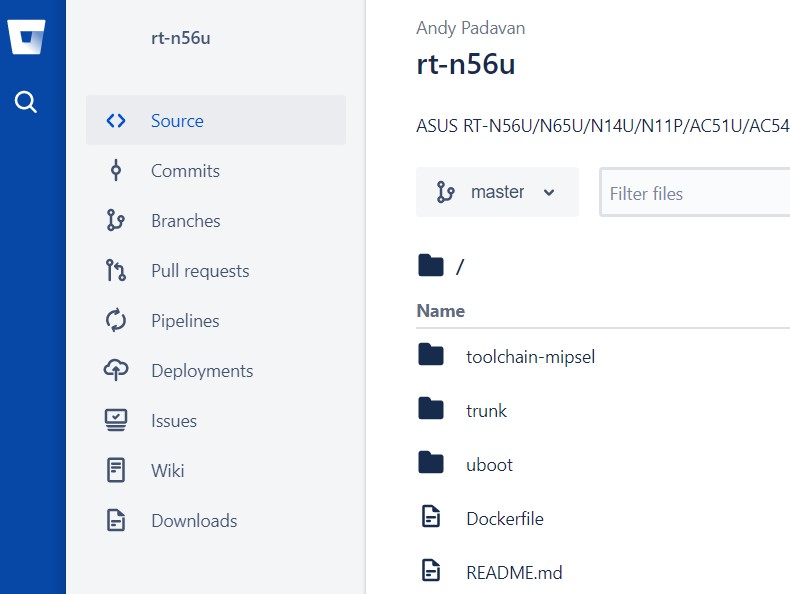Open the Dockerfile file entry
790x594 pixels.
click(505, 518)
